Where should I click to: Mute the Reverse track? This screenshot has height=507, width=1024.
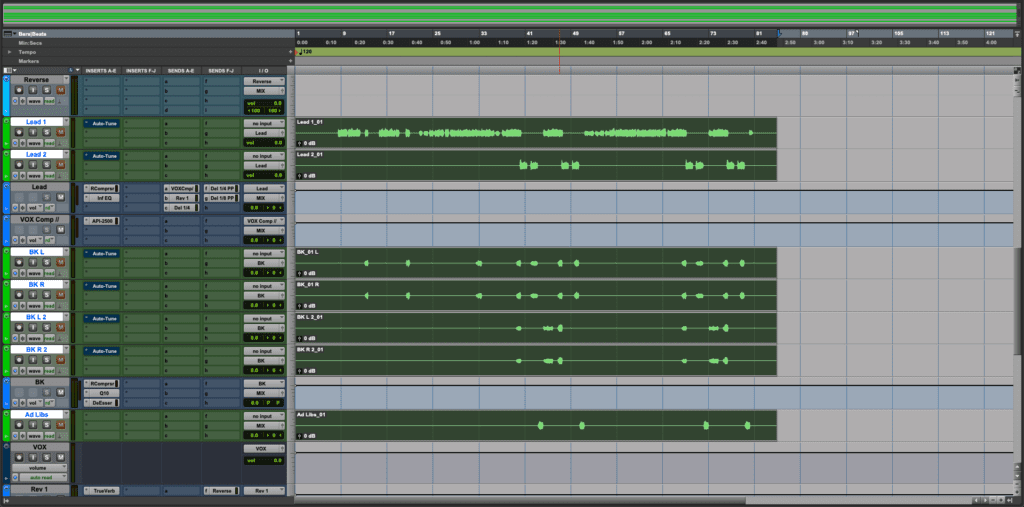tap(61, 90)
